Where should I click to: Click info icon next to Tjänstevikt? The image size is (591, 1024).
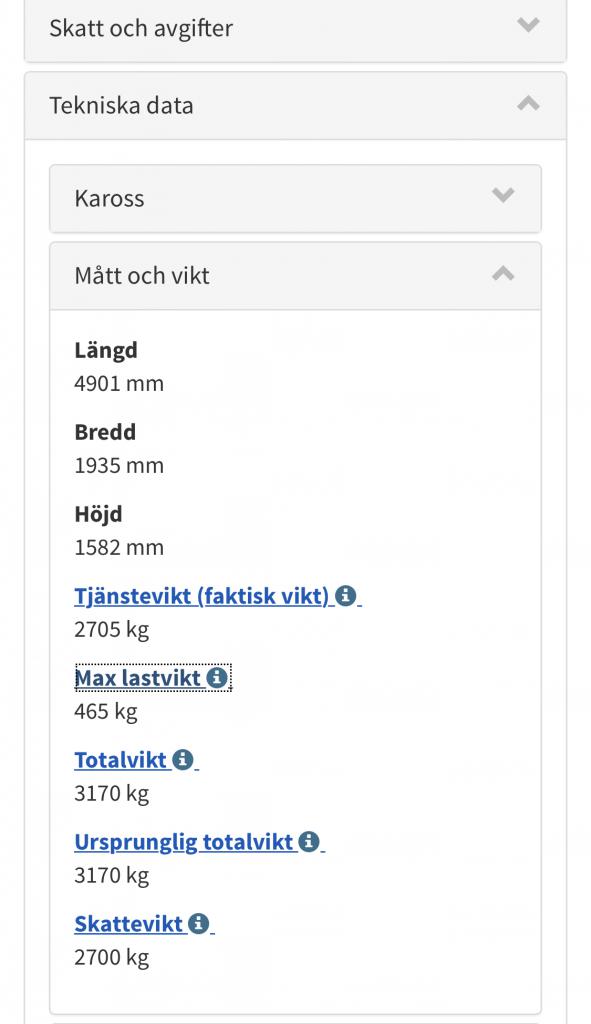[345, 596]
